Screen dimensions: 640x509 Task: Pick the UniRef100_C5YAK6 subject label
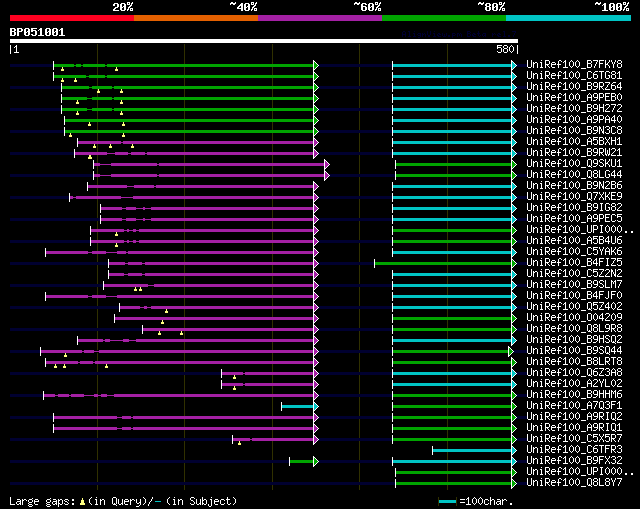click(574, 251)
